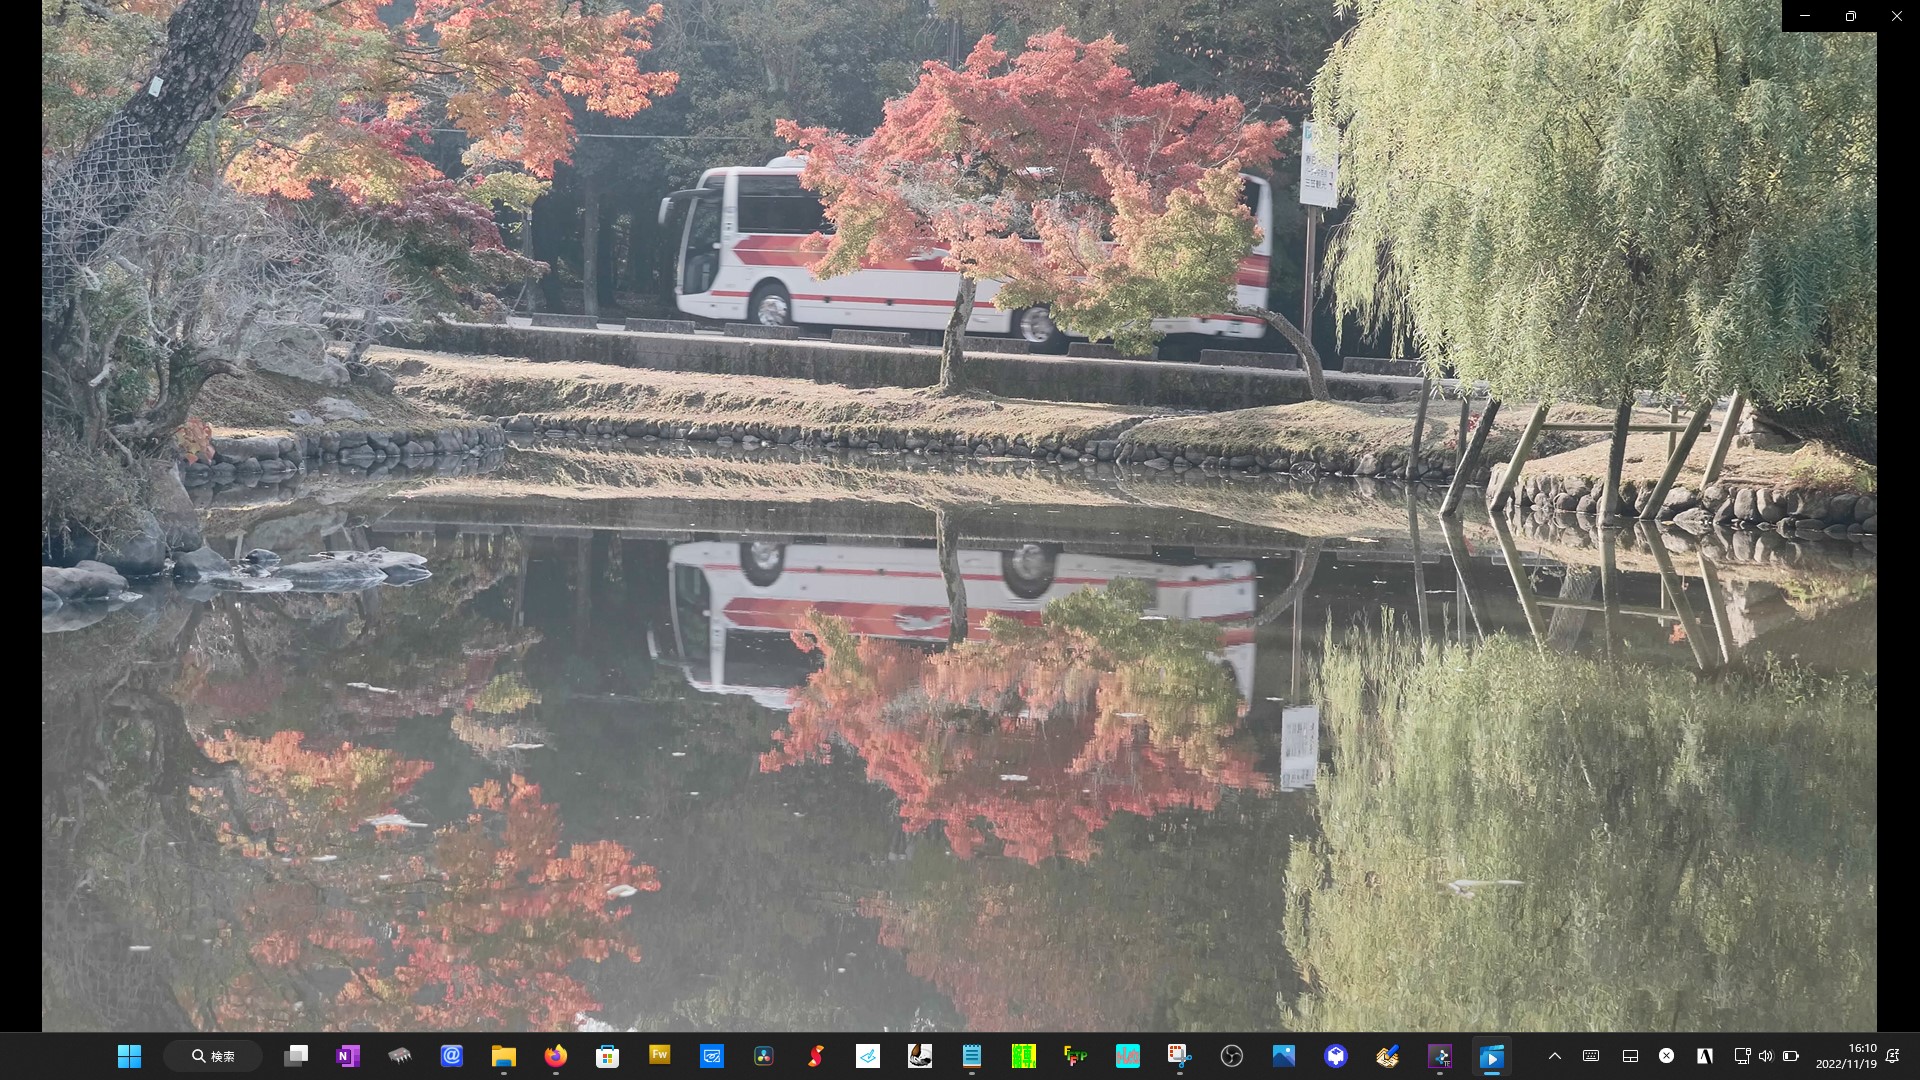Image resolution: width=1920 pixels, height=1080 pixels.
Task: Click the battery status tray icon
Action: tap(1790, 1056)
